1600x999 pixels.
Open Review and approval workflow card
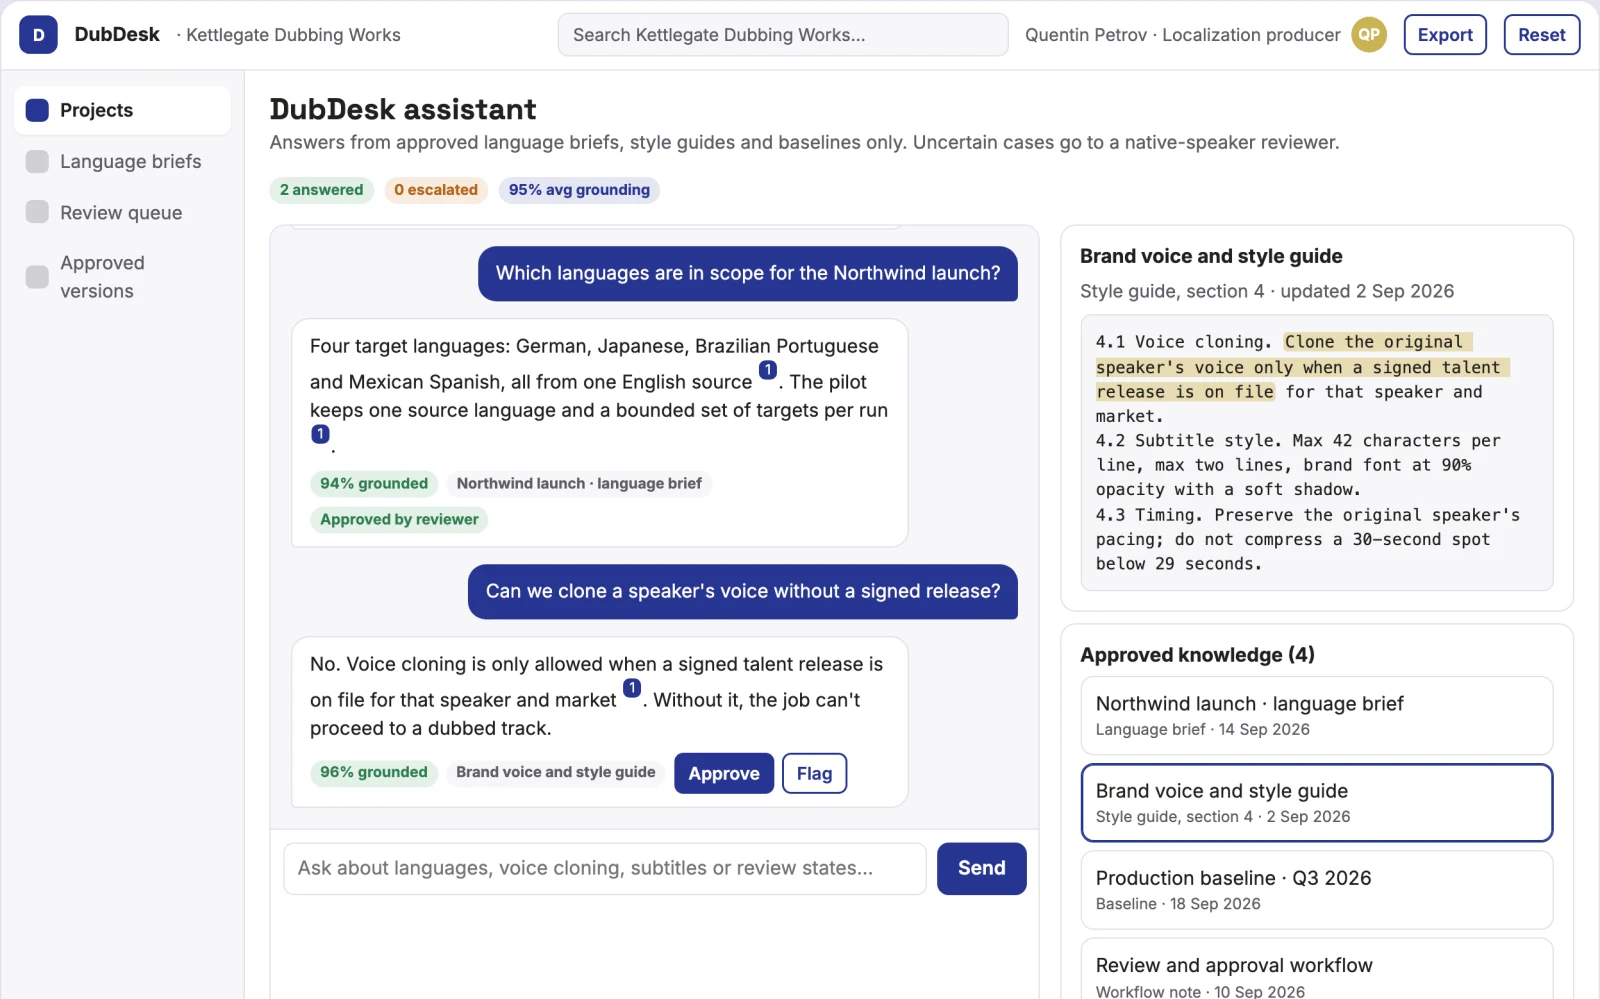[1317, 970]
